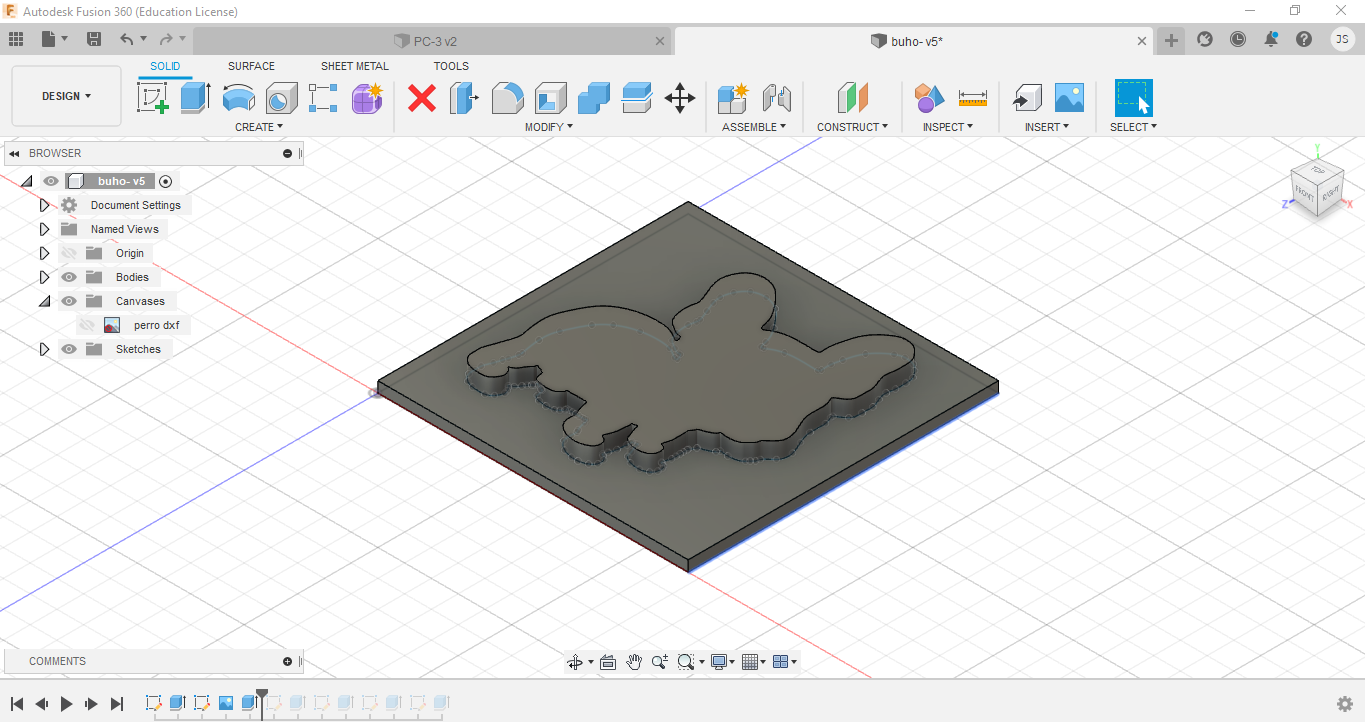Show the perro dxf canvas
The height and width of the screenshot is (722, 1365).
point(87,325)
